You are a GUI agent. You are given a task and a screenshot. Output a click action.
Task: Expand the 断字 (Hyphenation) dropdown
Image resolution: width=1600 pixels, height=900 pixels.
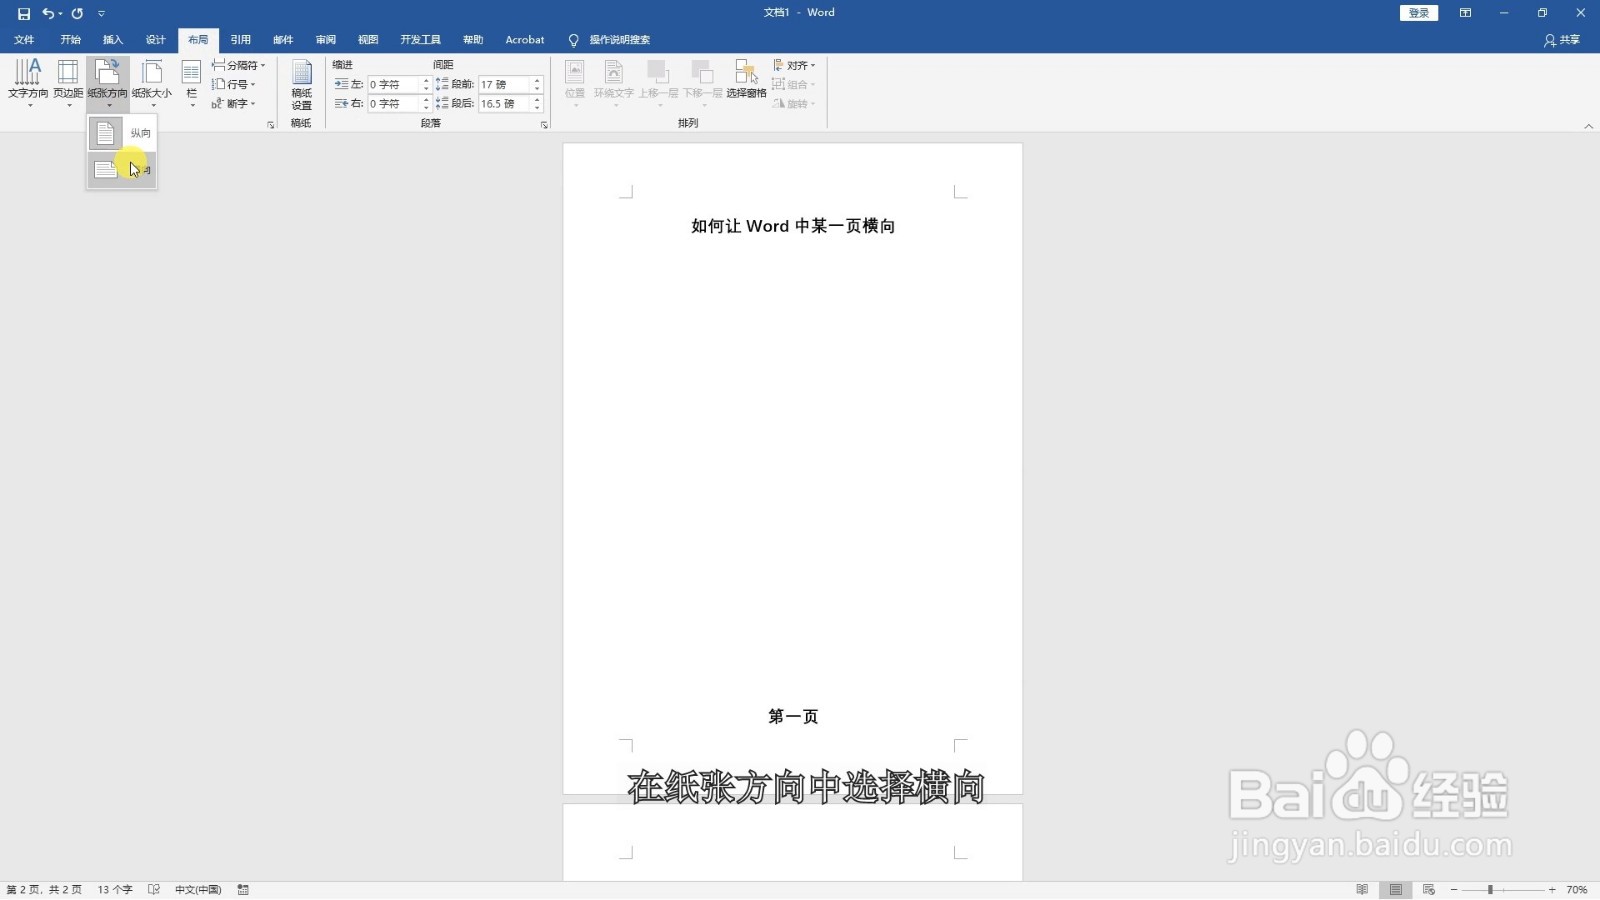234,103
